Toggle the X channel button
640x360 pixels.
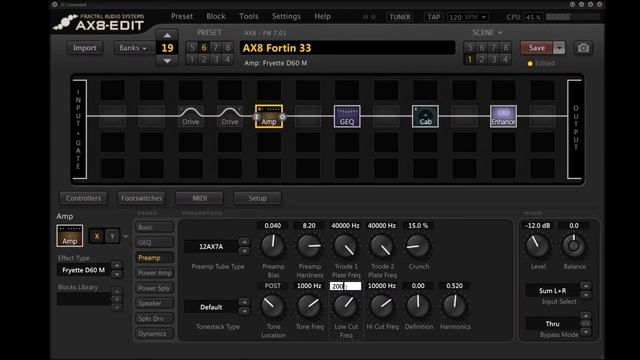[97, 236]
